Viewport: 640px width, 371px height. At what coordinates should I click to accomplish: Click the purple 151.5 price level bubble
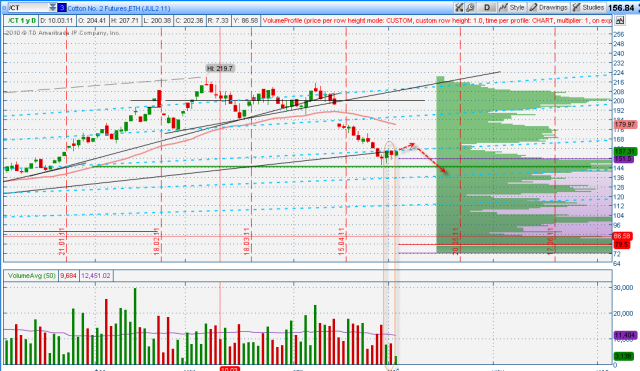pyautogui.click(x=624, y=159)
